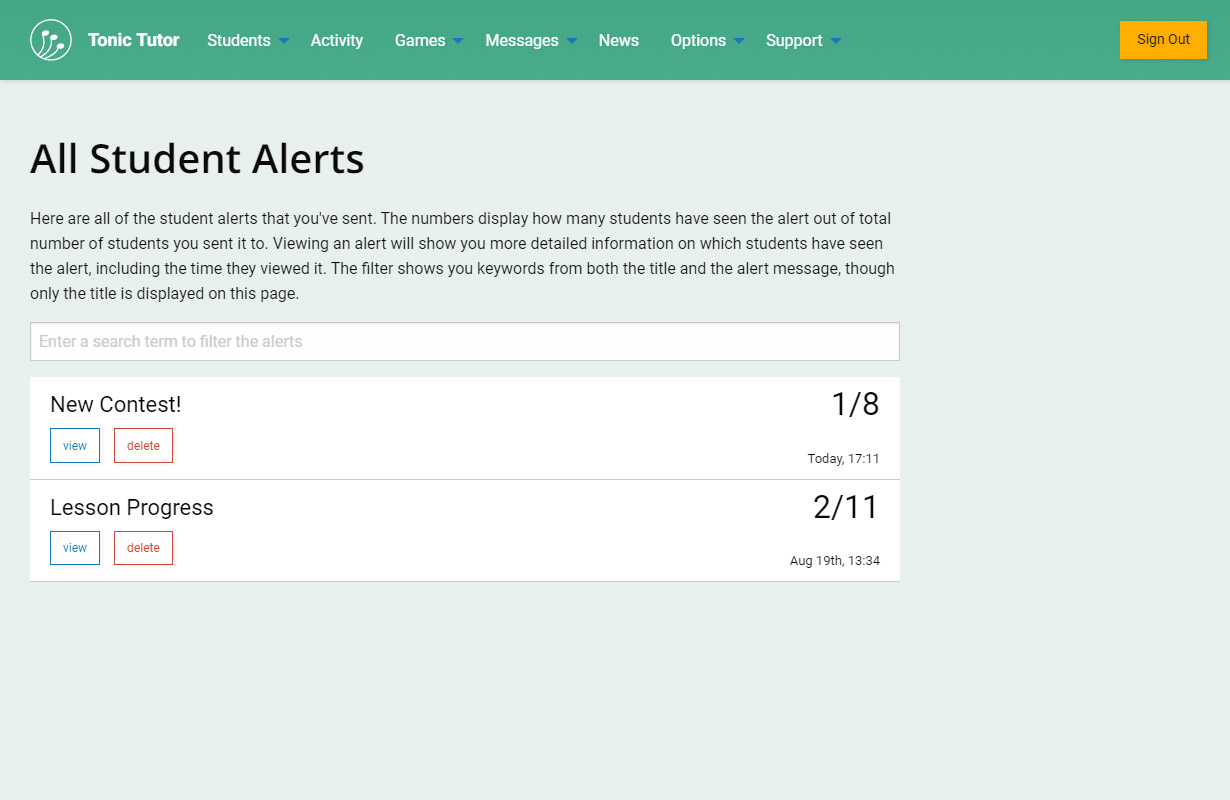
Task: View the New Contest! alert
Action: coord(75,446)
